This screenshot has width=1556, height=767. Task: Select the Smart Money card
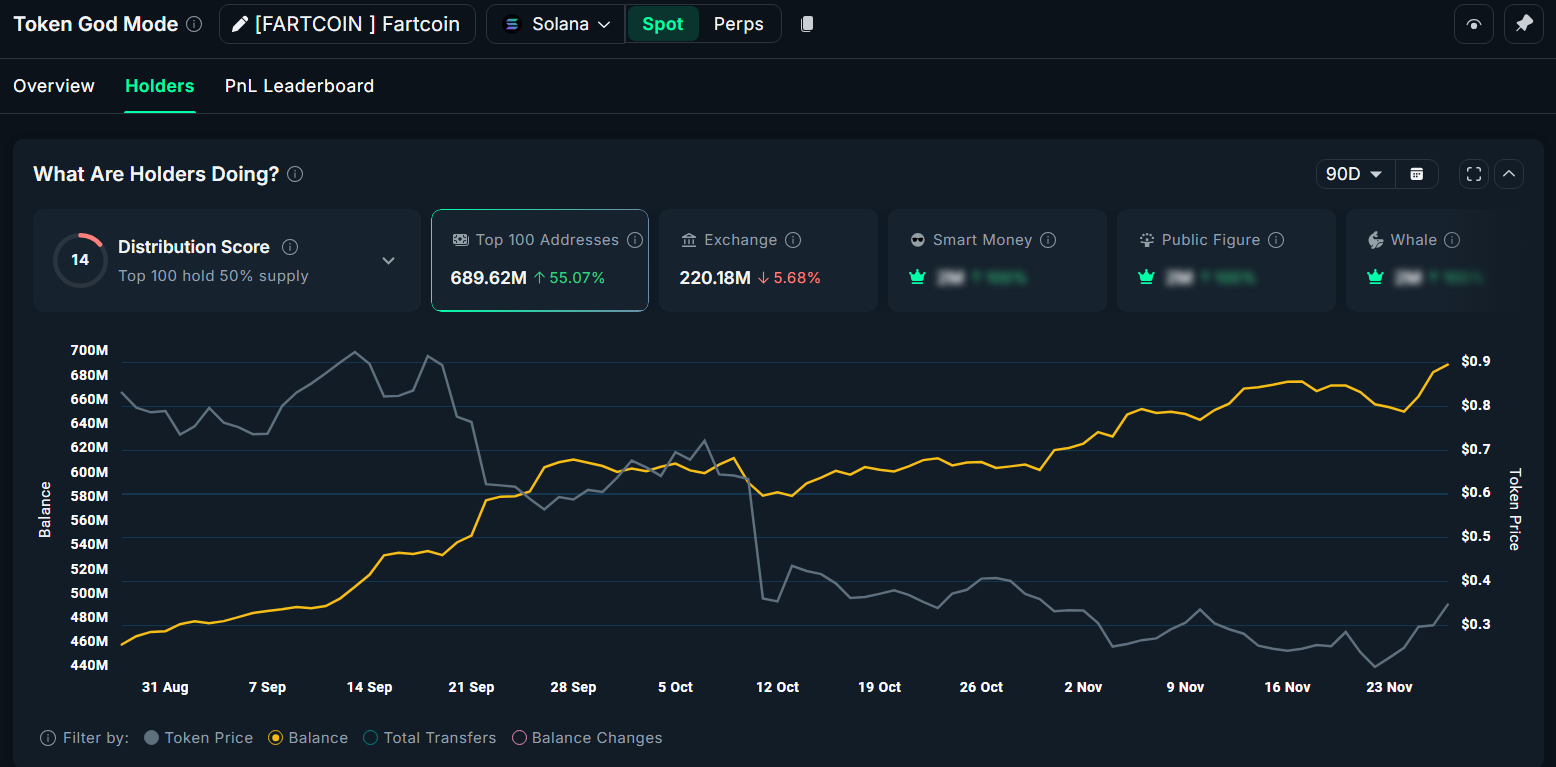tap(996, 260)
